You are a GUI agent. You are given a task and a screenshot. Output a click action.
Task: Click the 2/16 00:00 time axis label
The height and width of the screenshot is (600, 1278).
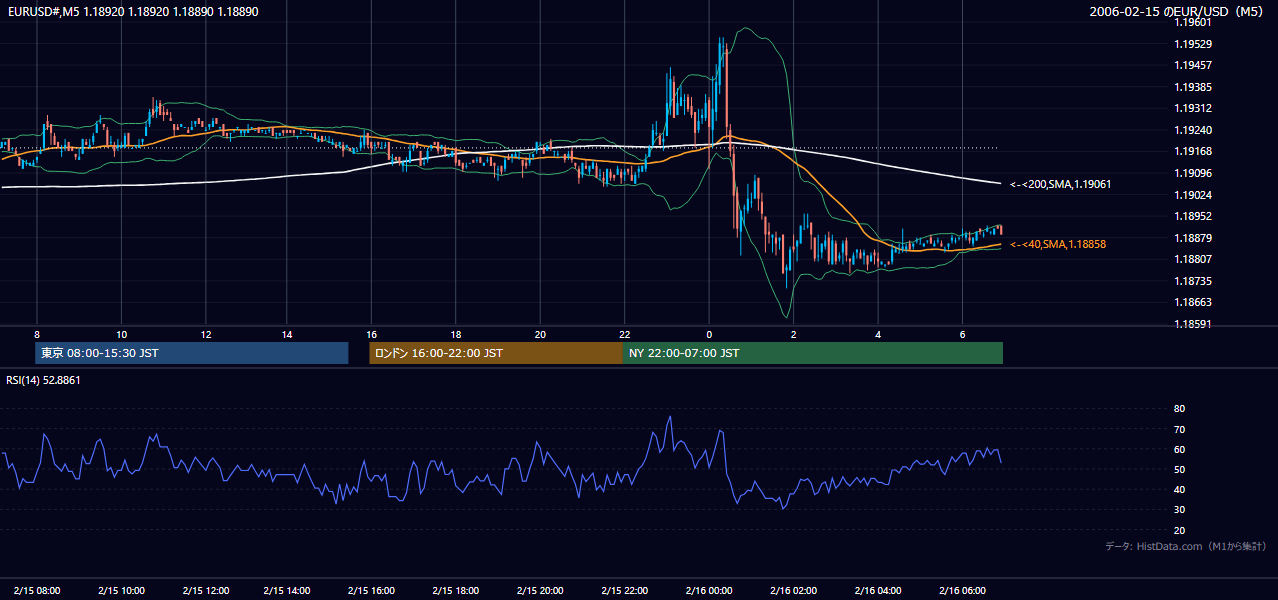pyautogui.click(x=709, y=590)
